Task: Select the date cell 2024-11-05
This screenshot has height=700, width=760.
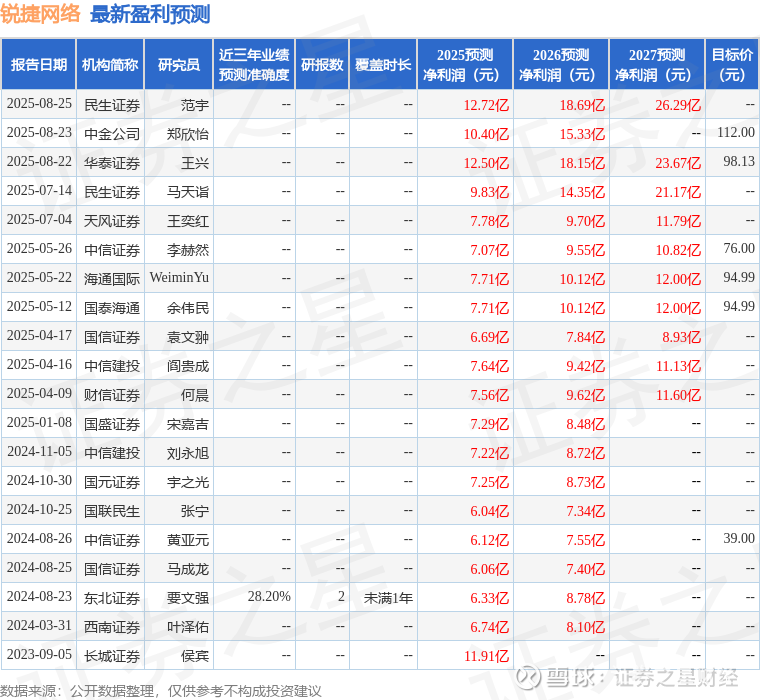Action: (x=39, y=451)
